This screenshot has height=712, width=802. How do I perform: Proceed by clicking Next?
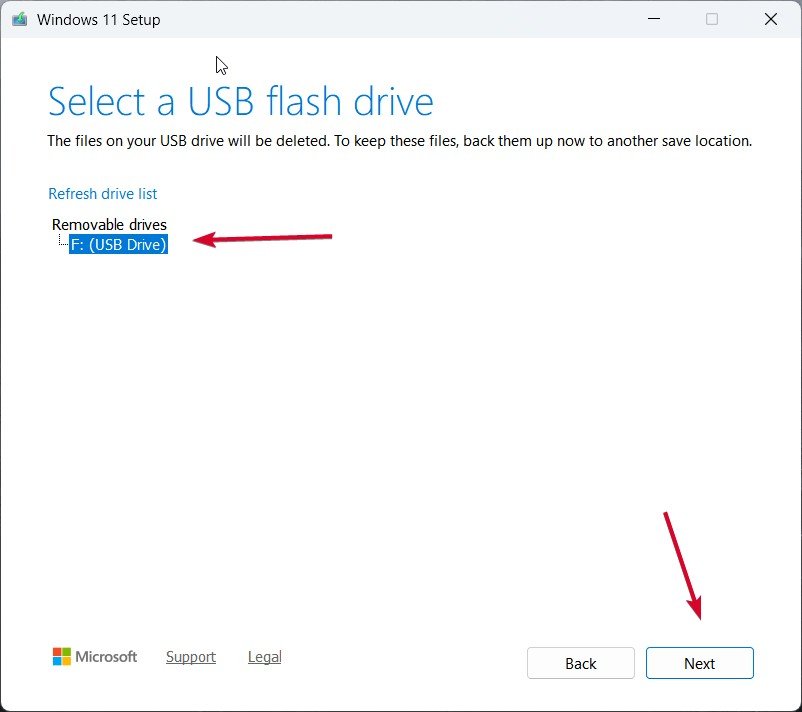(699, 662)
